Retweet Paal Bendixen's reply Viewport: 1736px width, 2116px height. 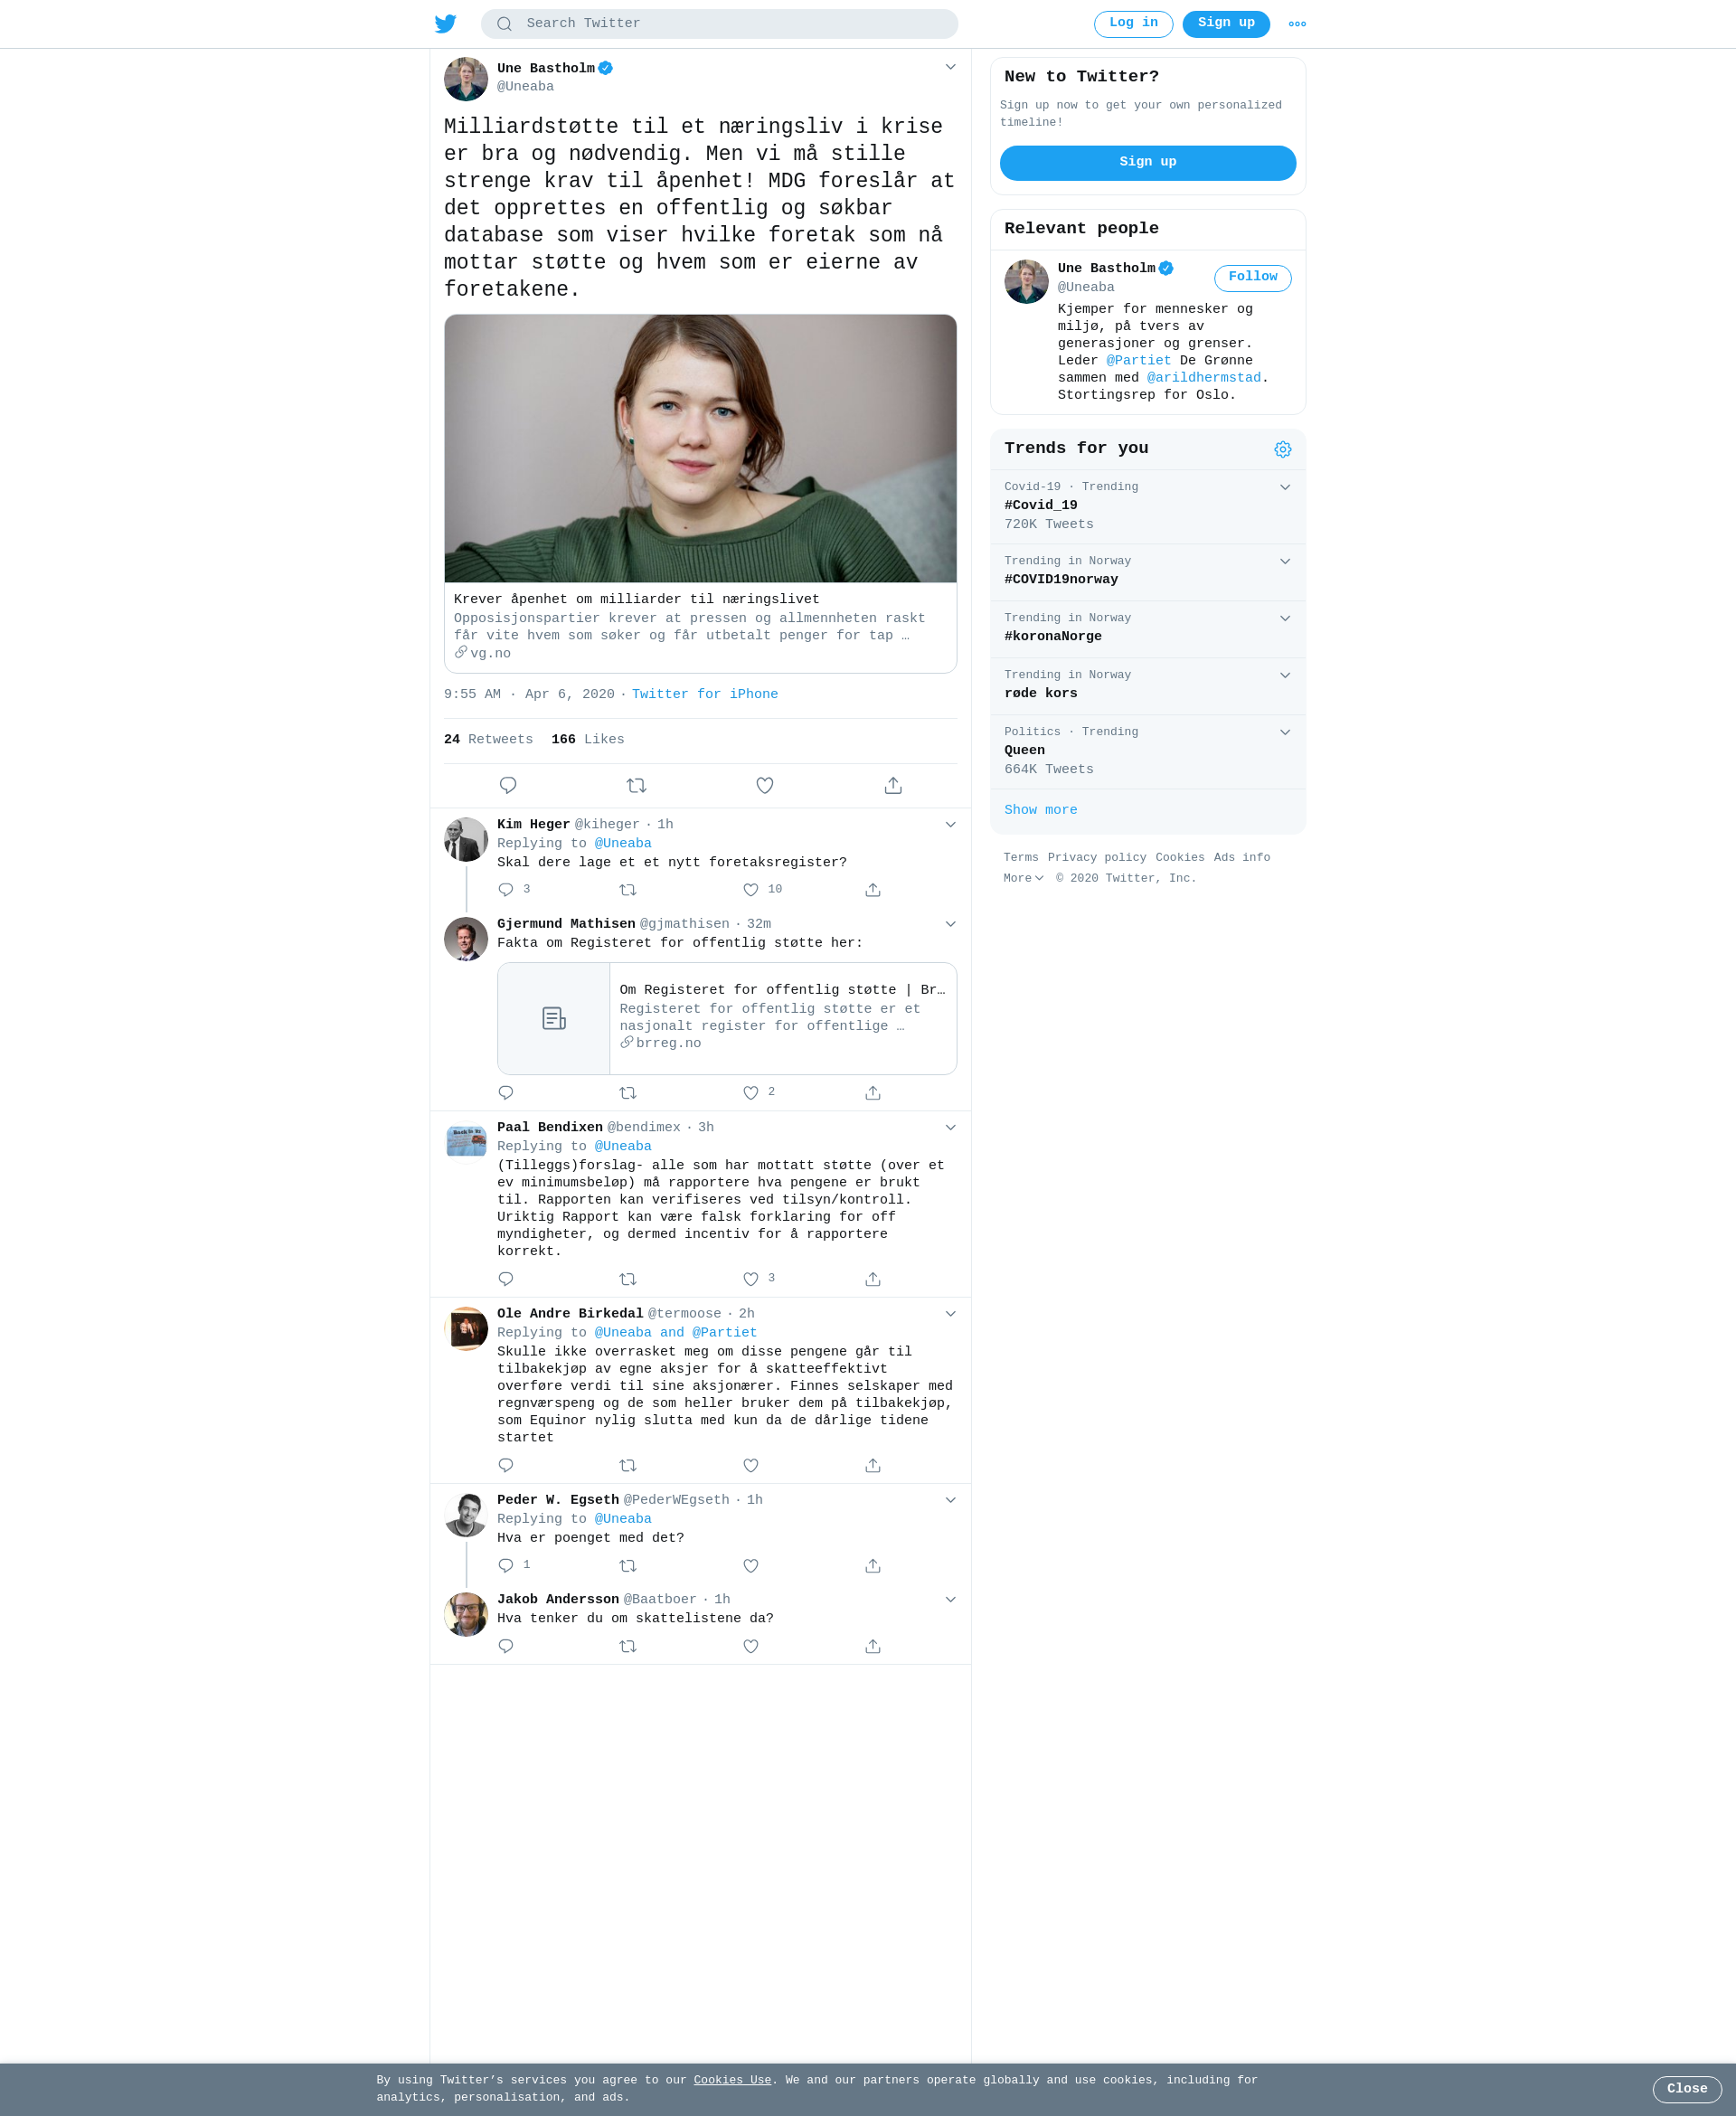(x=628, y=1279)
